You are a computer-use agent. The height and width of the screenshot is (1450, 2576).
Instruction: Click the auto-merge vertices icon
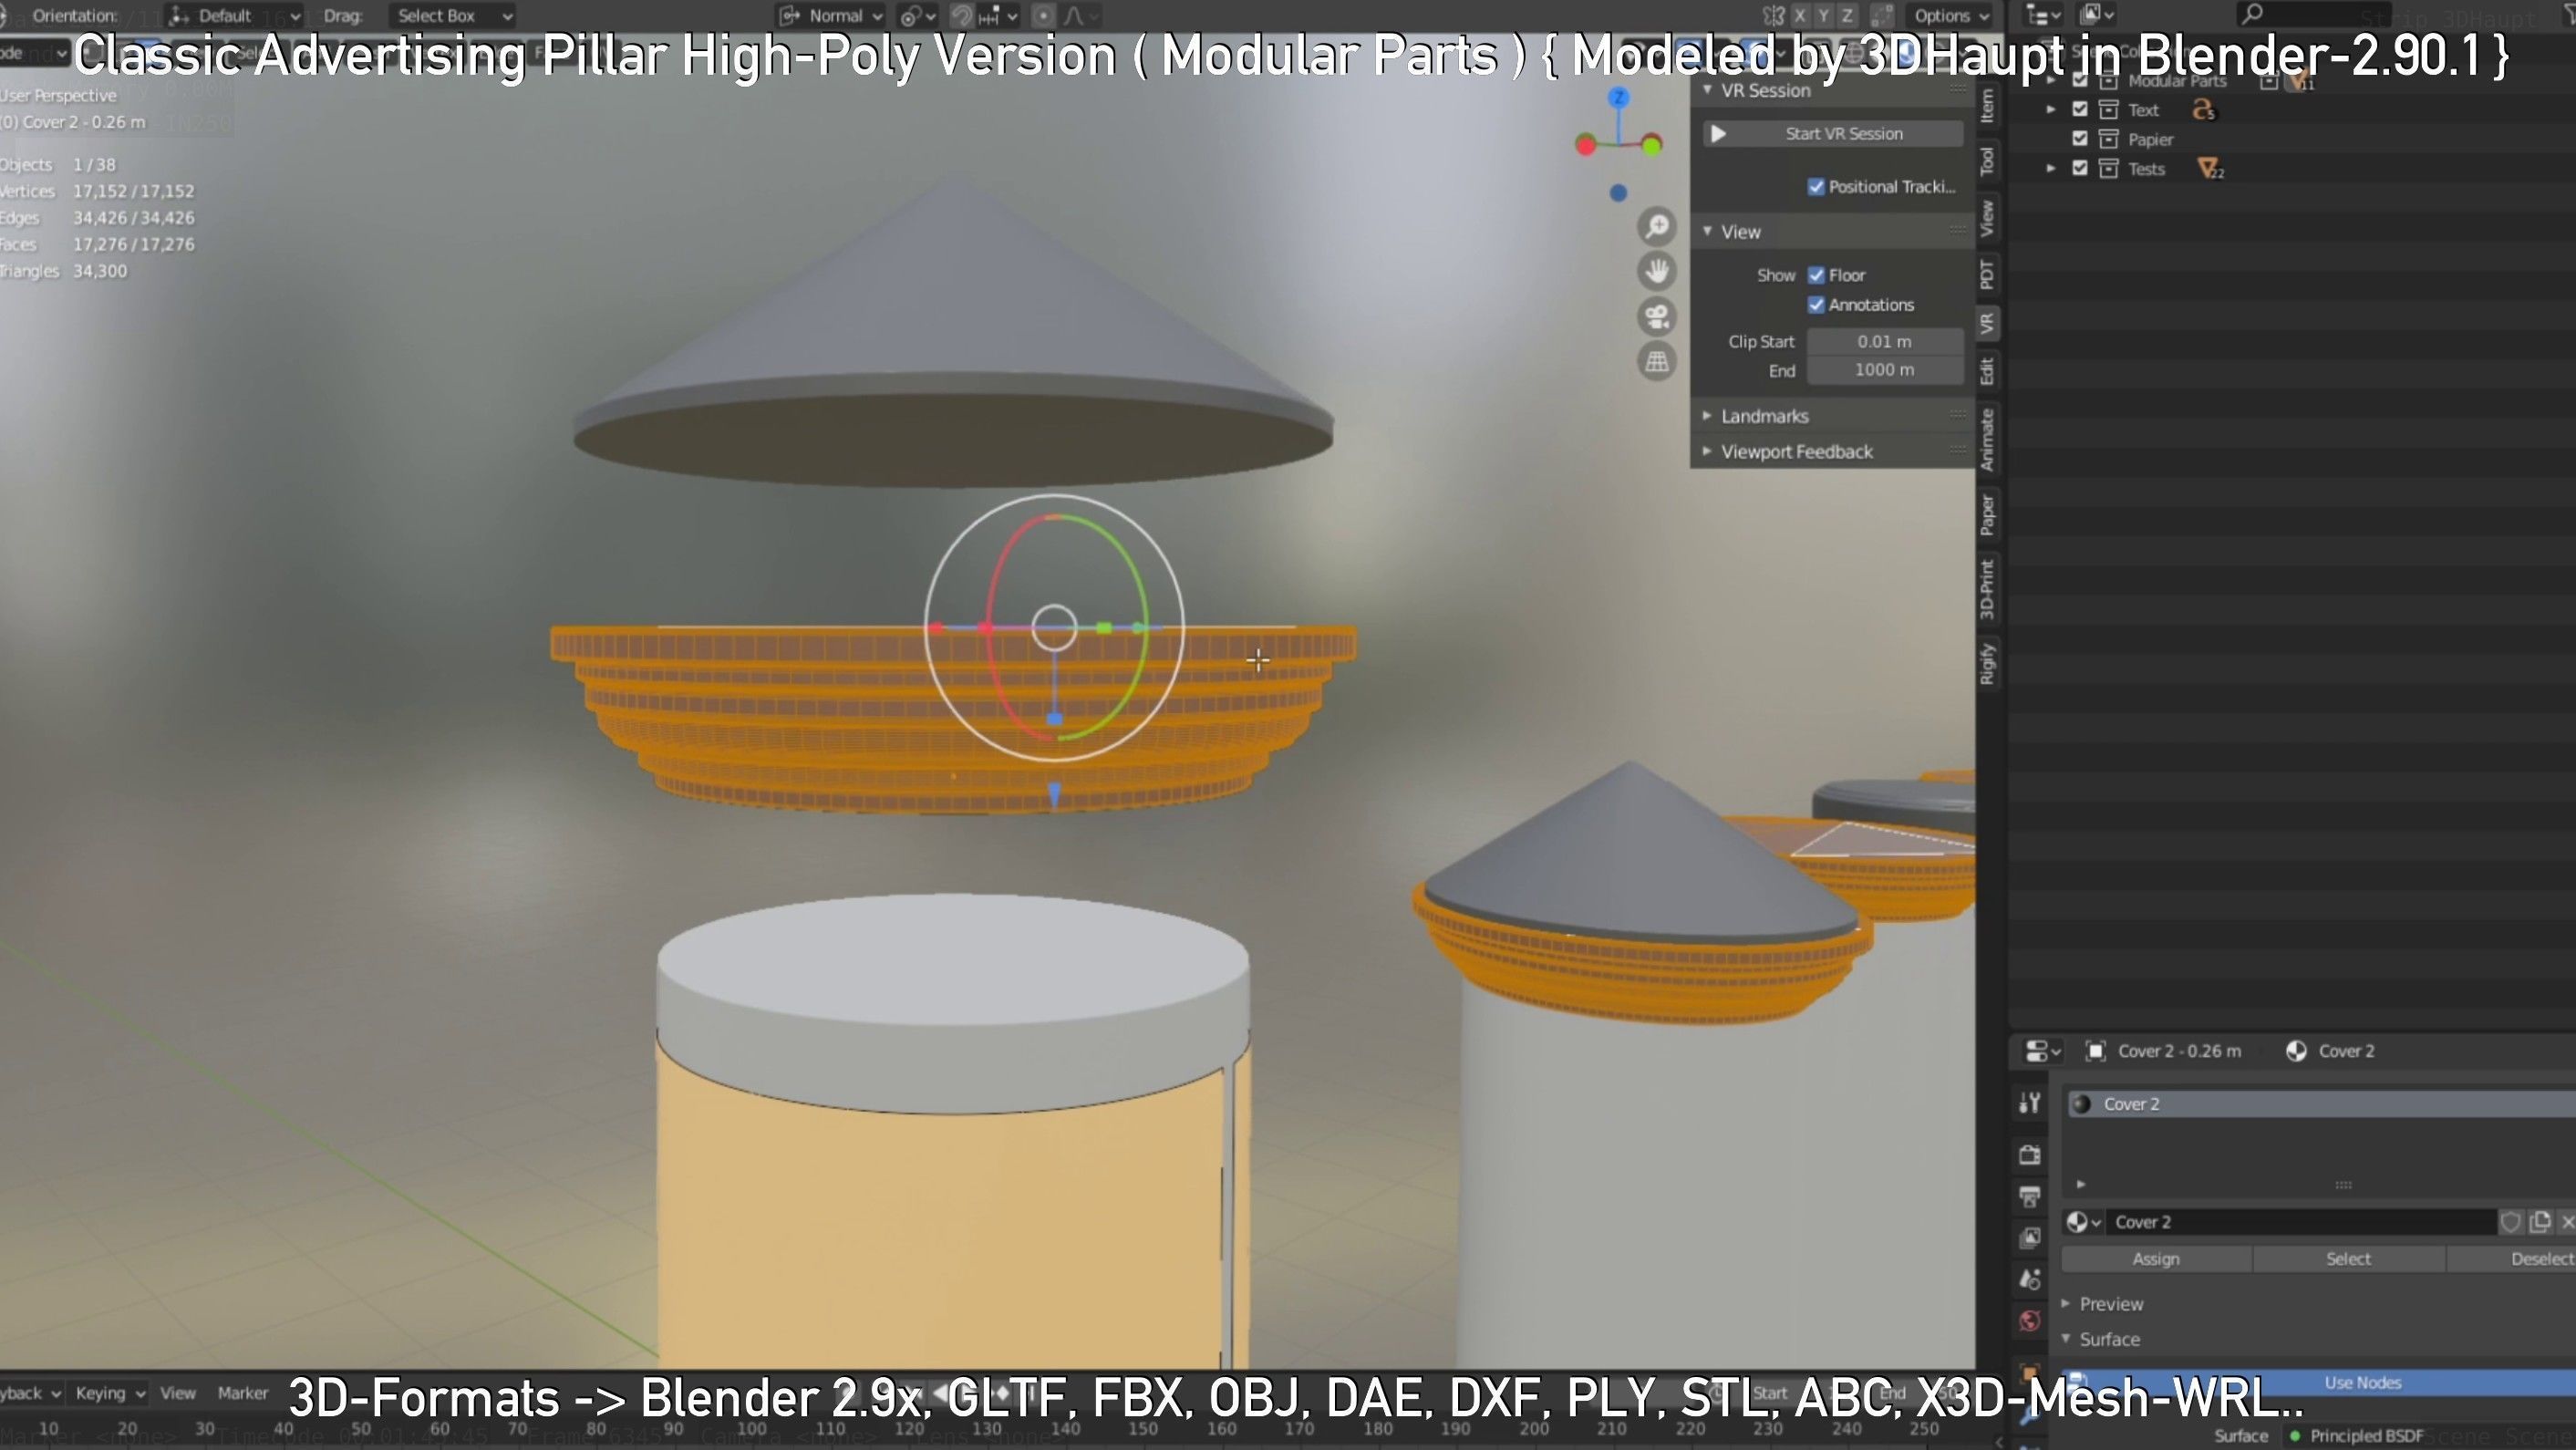pyautogui.click(x=1882, y=16)
